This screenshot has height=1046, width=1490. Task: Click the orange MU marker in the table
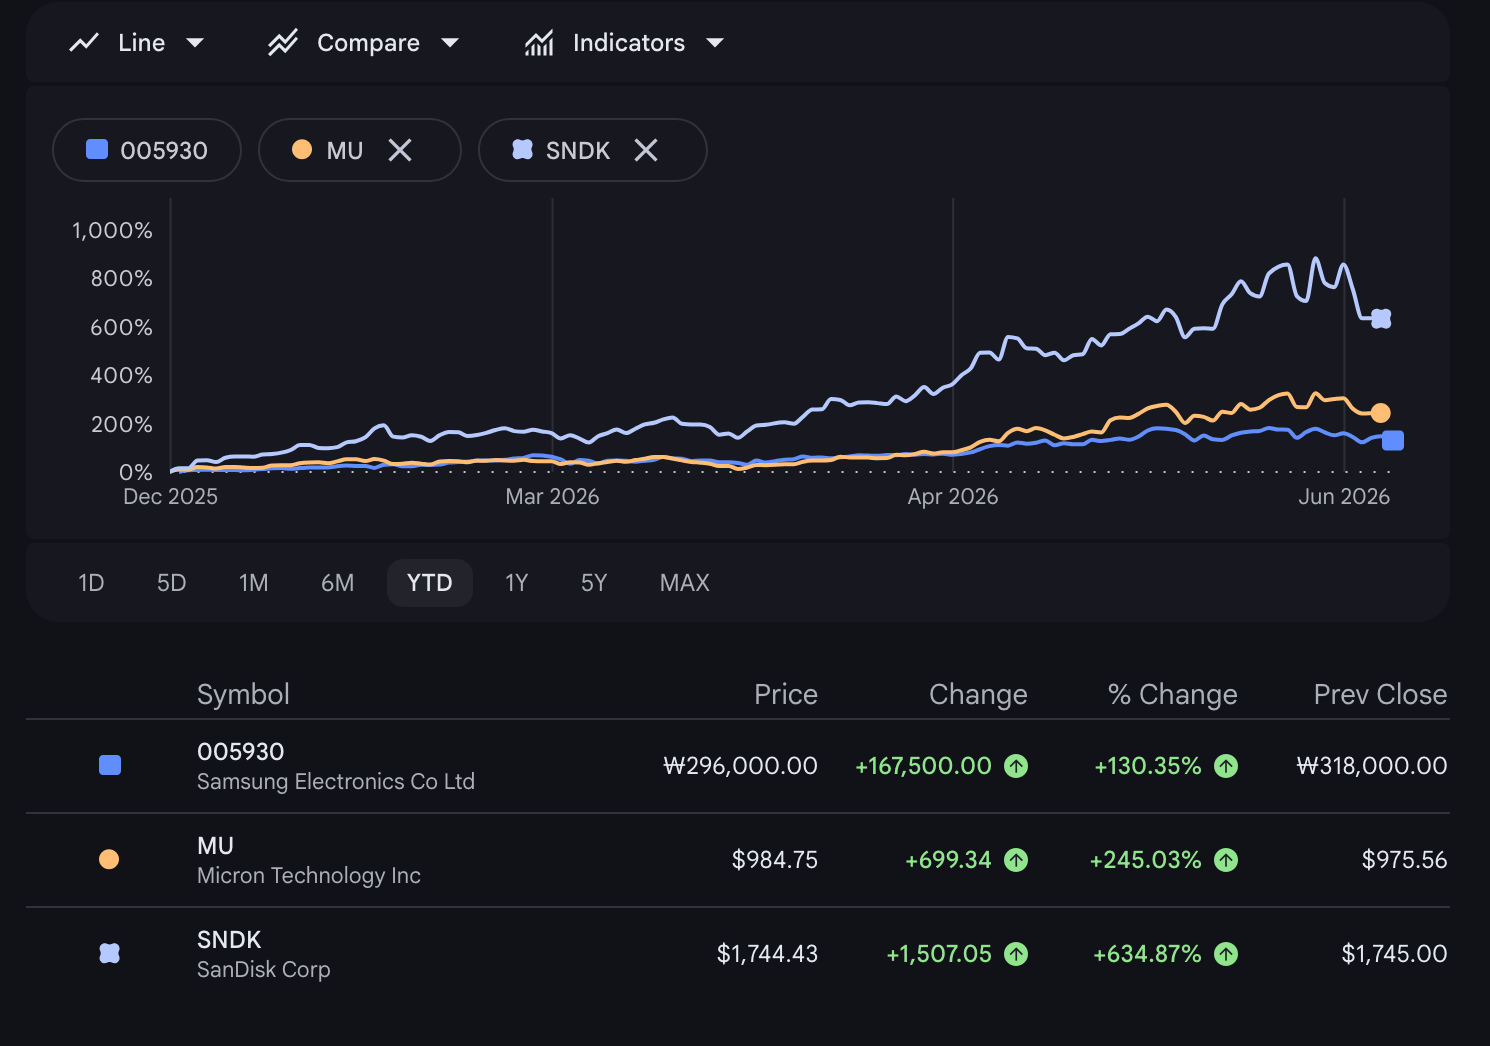click(110, 859)
